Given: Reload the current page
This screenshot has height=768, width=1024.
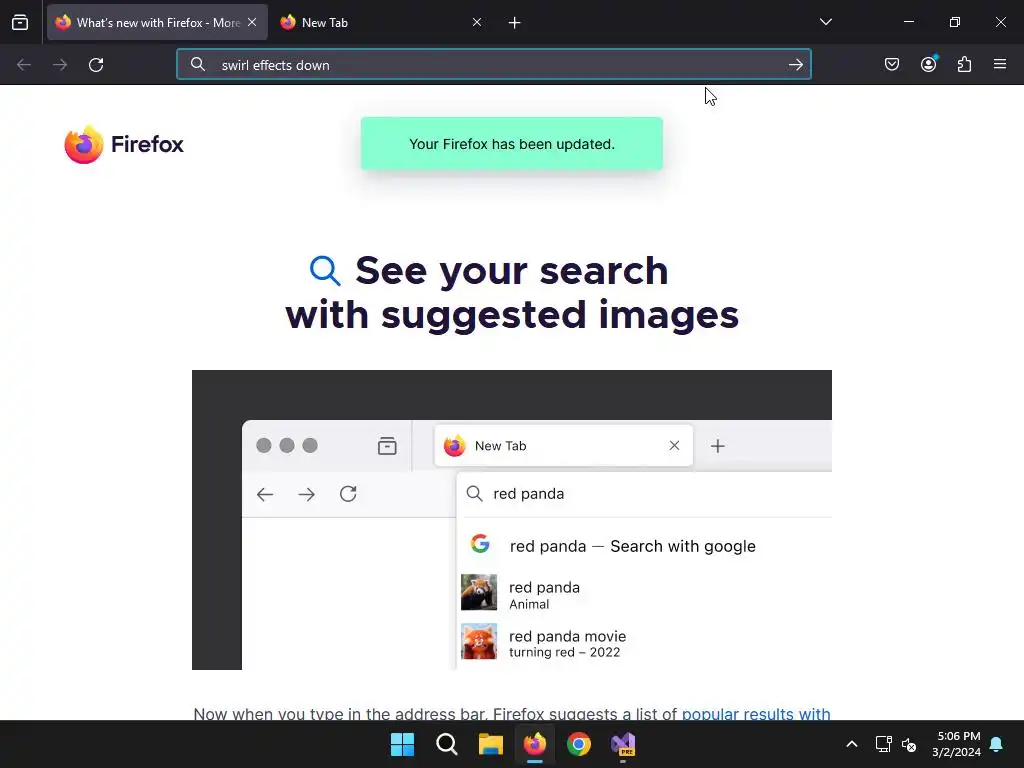Looking at the screenshot, I should click(x=96, y=65).
